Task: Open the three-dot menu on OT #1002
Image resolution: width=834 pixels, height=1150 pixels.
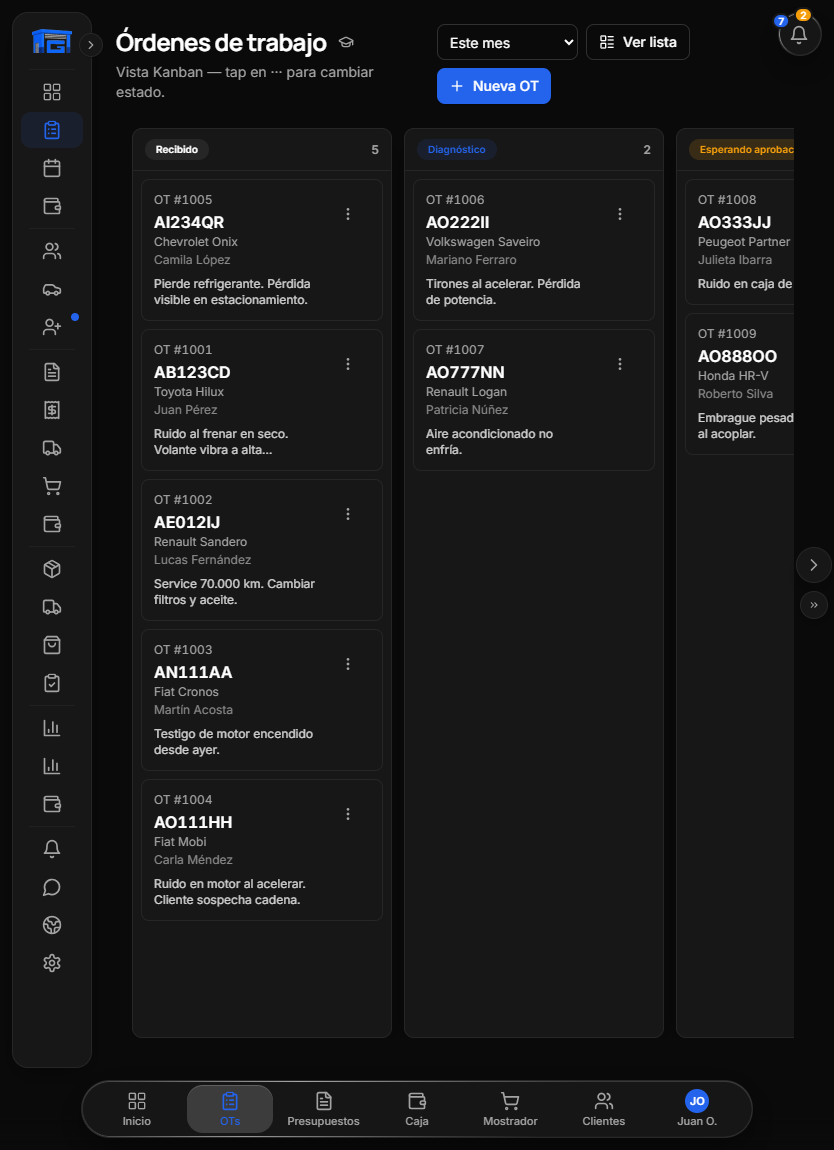Action: pos(348,514)
